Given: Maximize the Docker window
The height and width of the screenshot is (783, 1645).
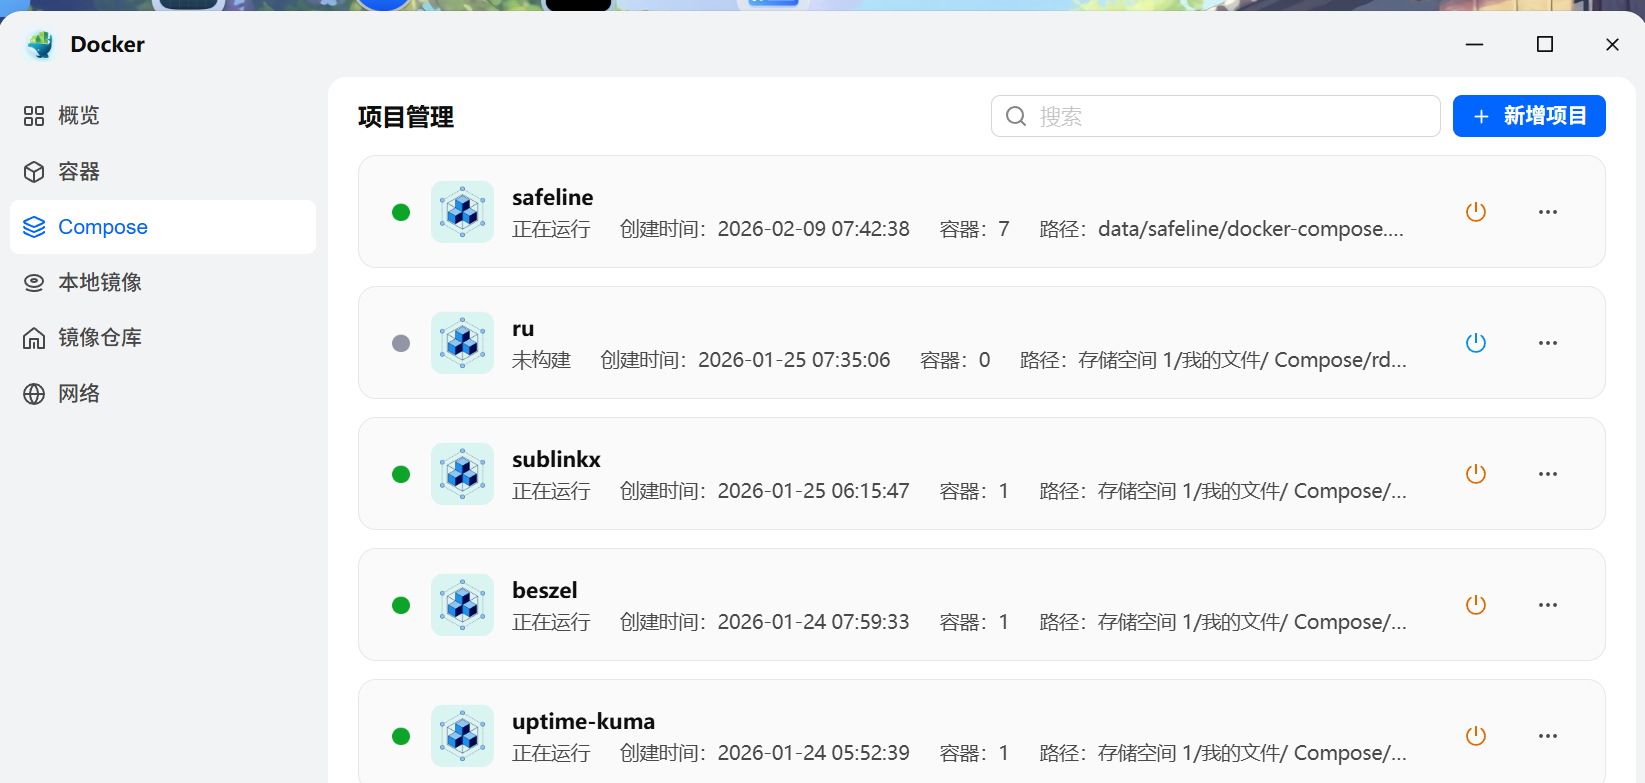Looking at the screenshot, I should pos(1545,44).
